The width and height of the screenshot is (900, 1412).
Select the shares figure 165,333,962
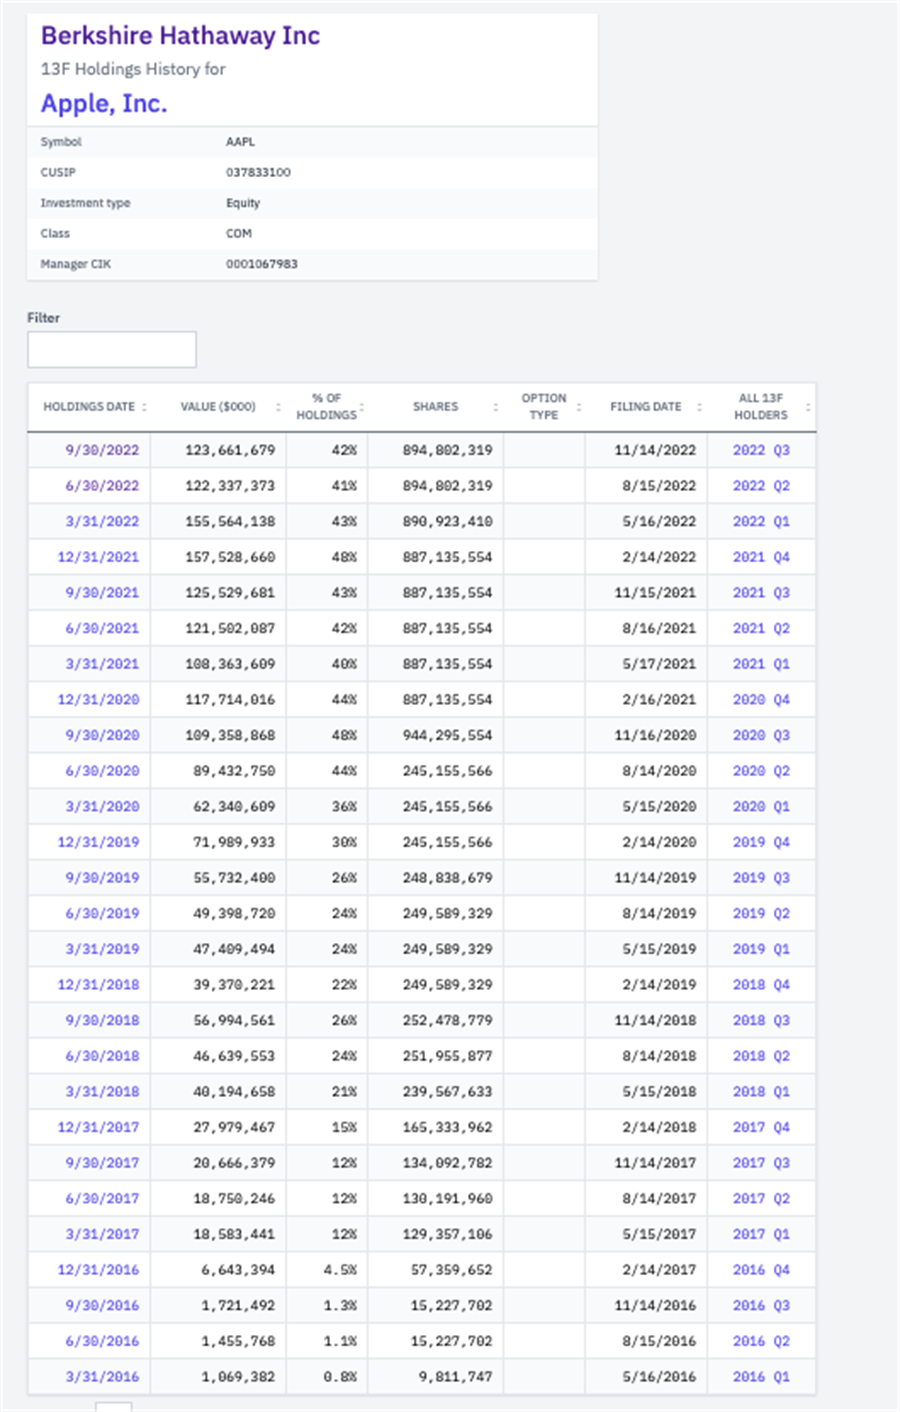tap(448, 1127)
